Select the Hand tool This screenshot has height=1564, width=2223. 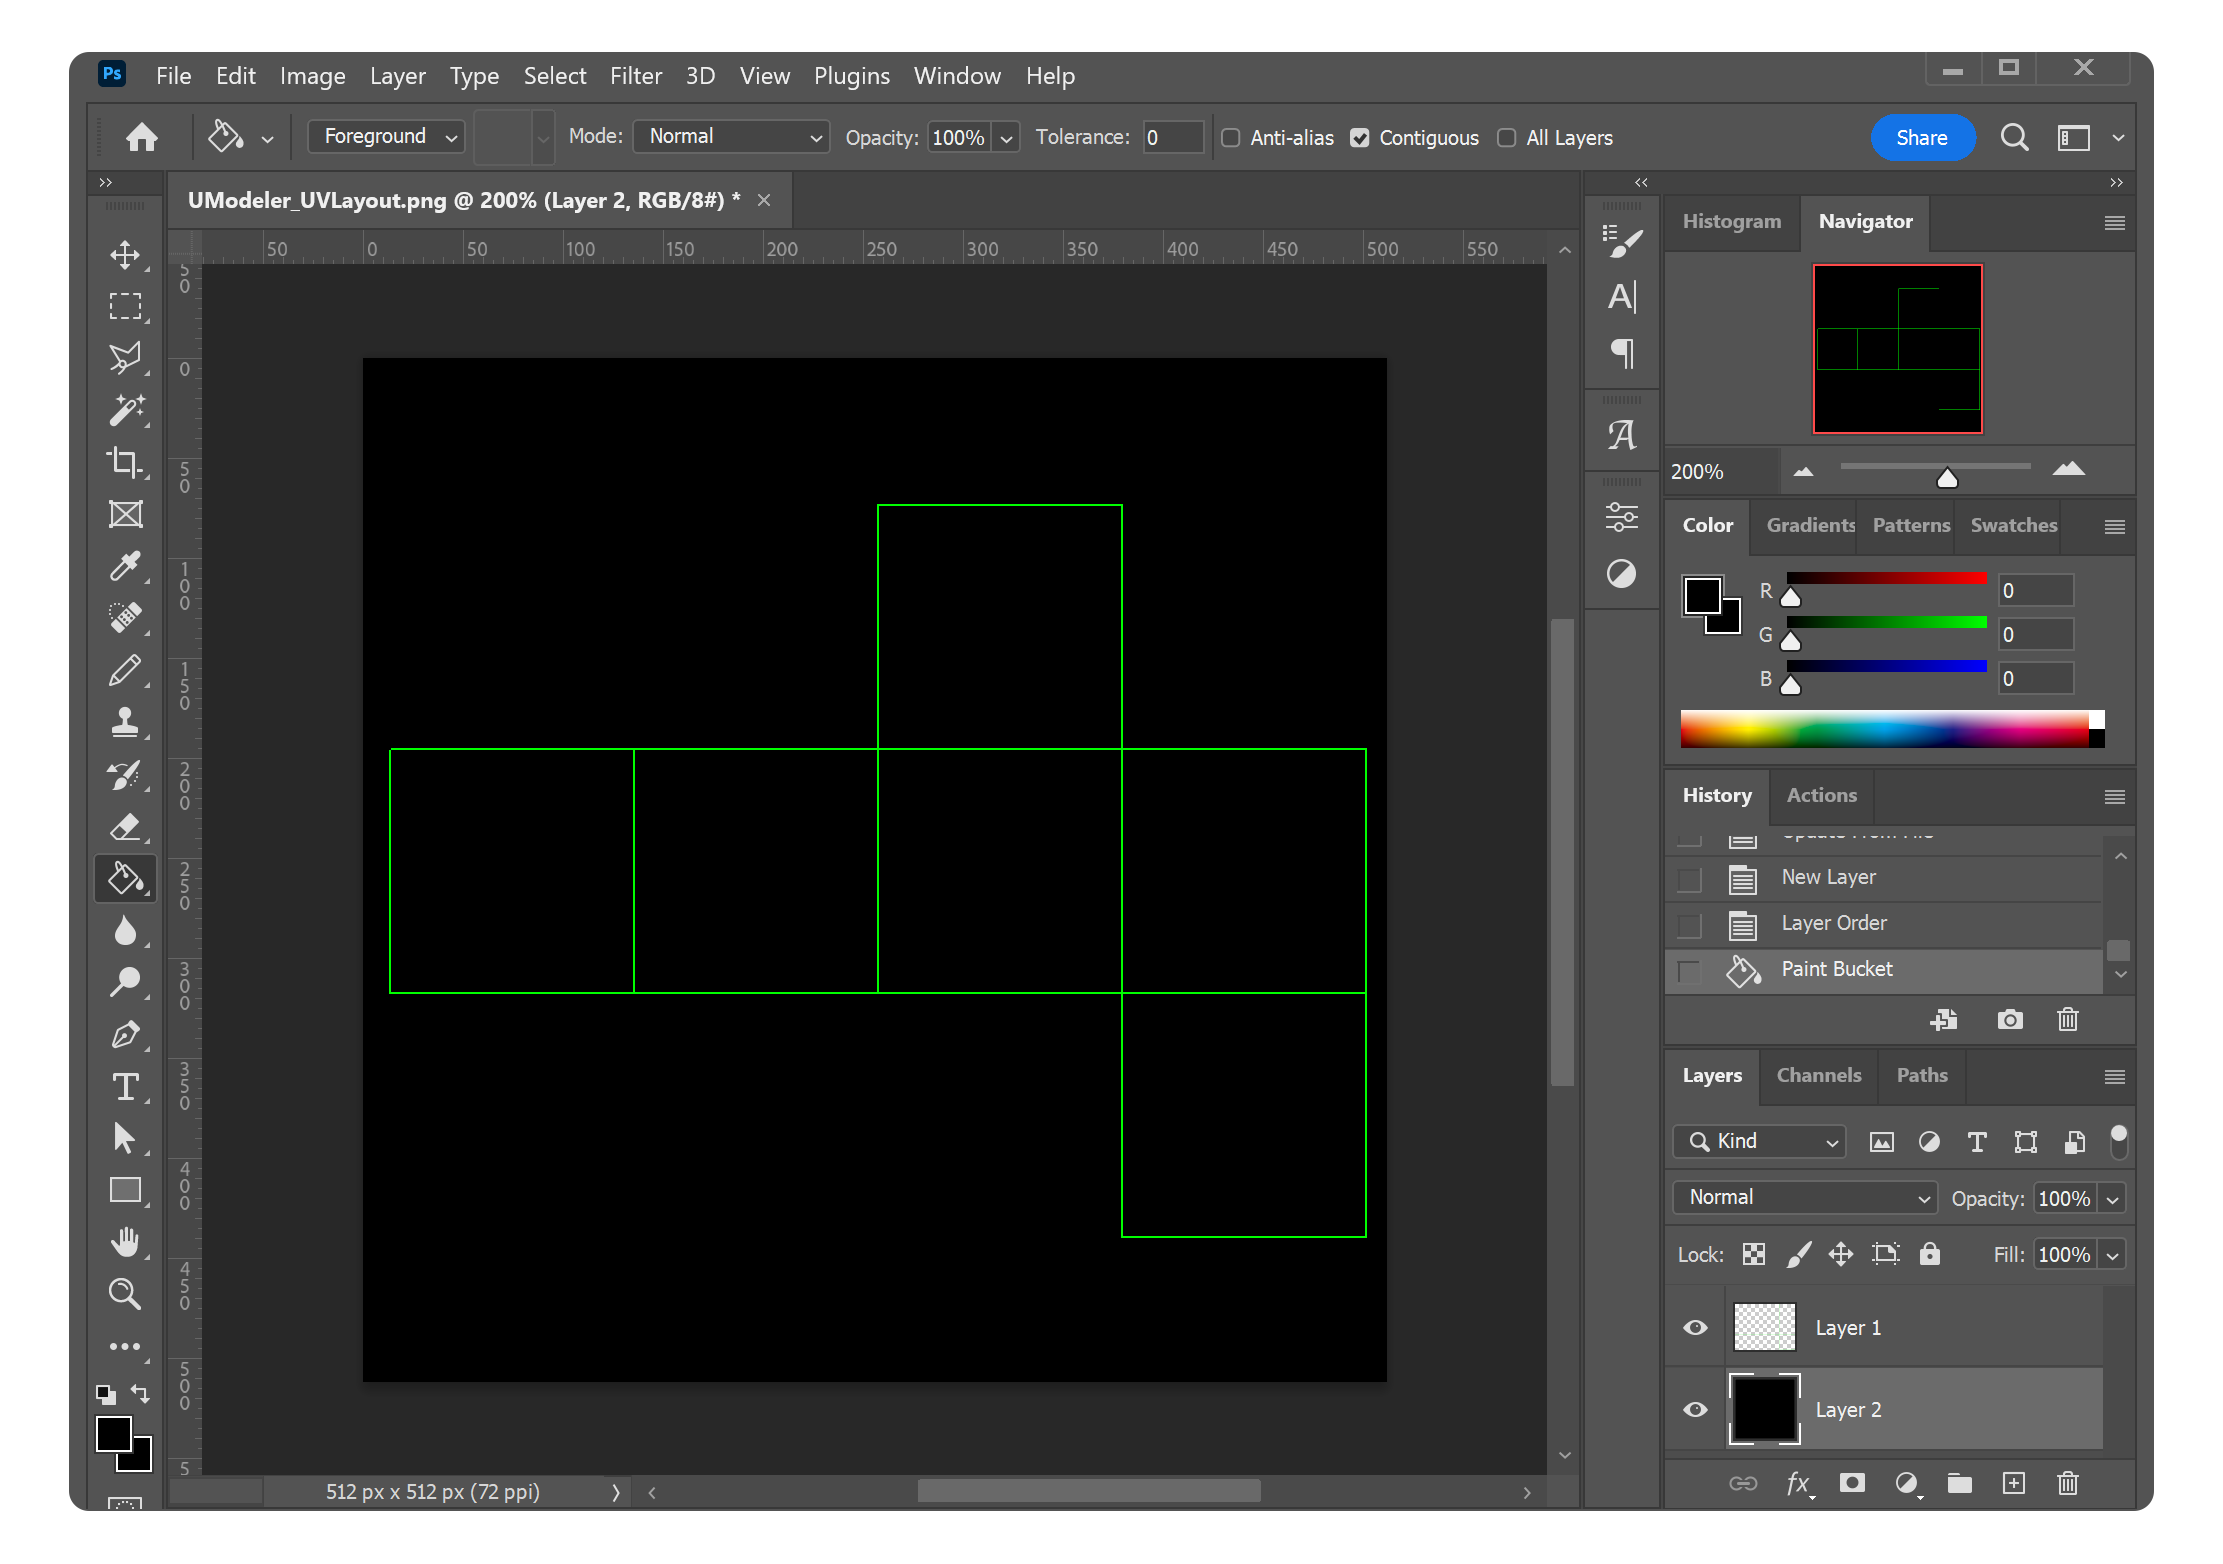click(x=125, y=1243)
